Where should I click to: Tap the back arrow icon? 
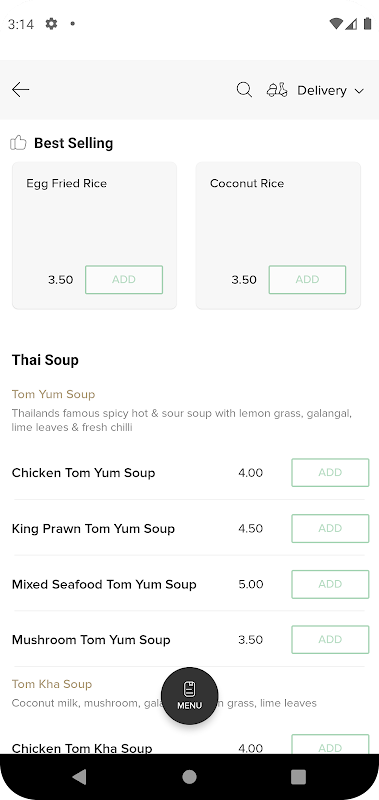pyautogui.click(x=20, y=90)
